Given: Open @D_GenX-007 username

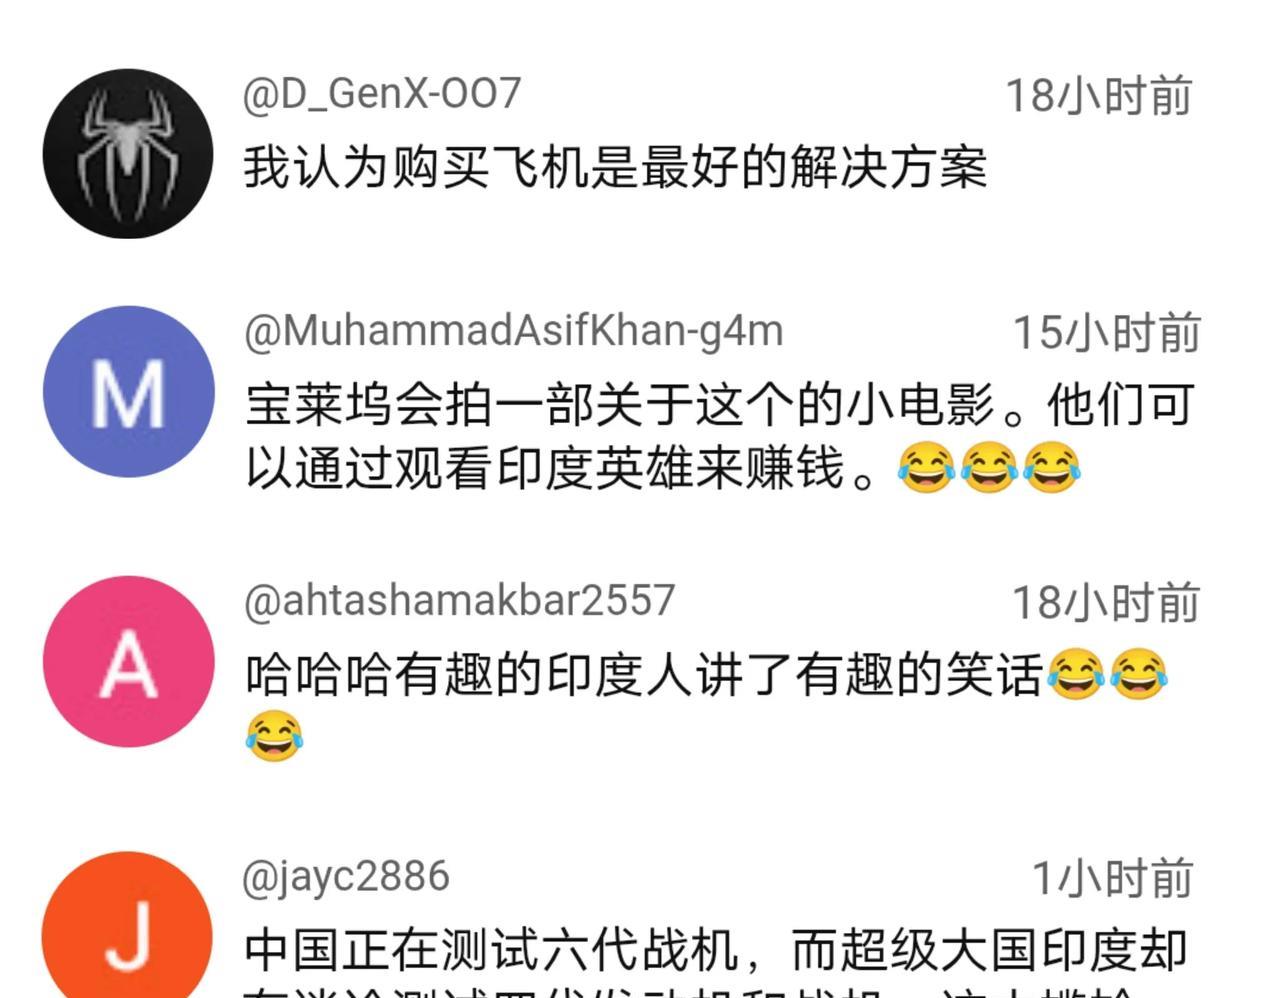Looking at the screenshot, I should pyautogui.click(x=381, y=94).
